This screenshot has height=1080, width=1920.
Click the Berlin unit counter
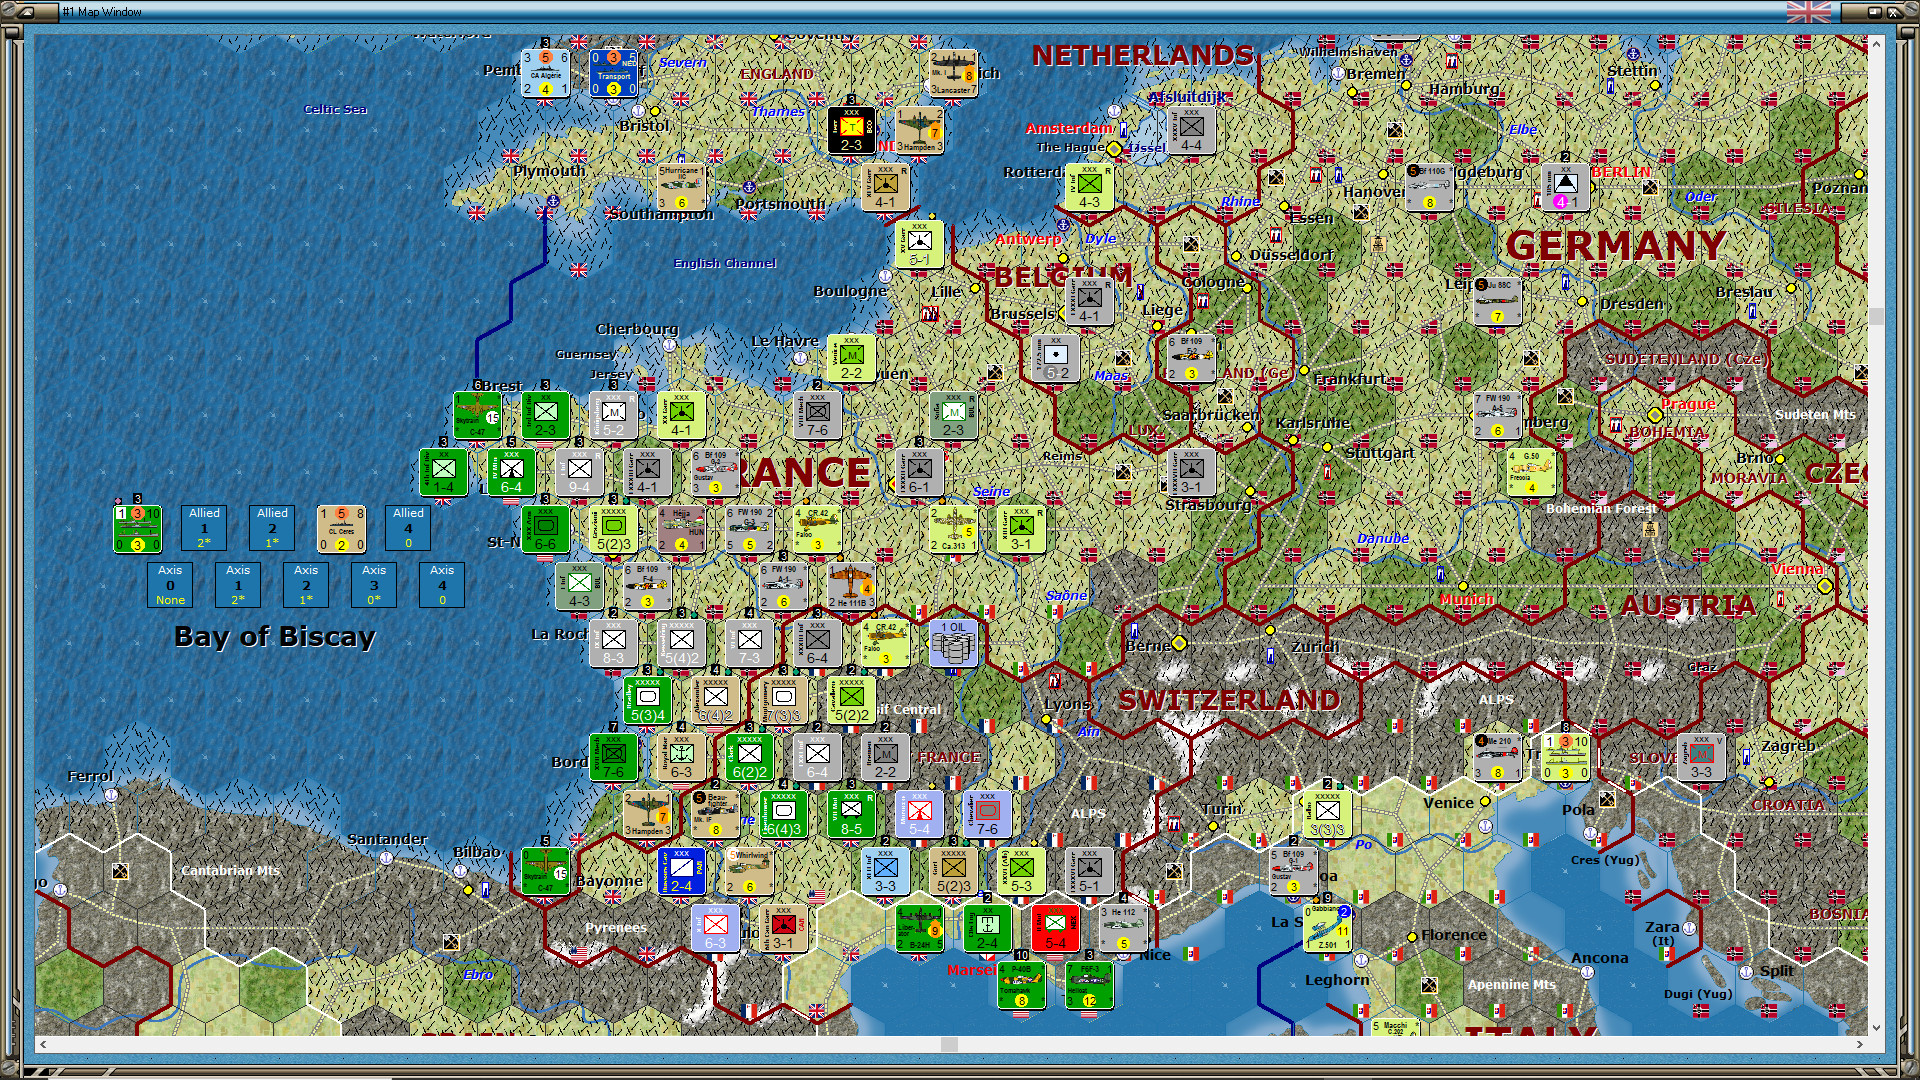click(x=1565, y=187)
